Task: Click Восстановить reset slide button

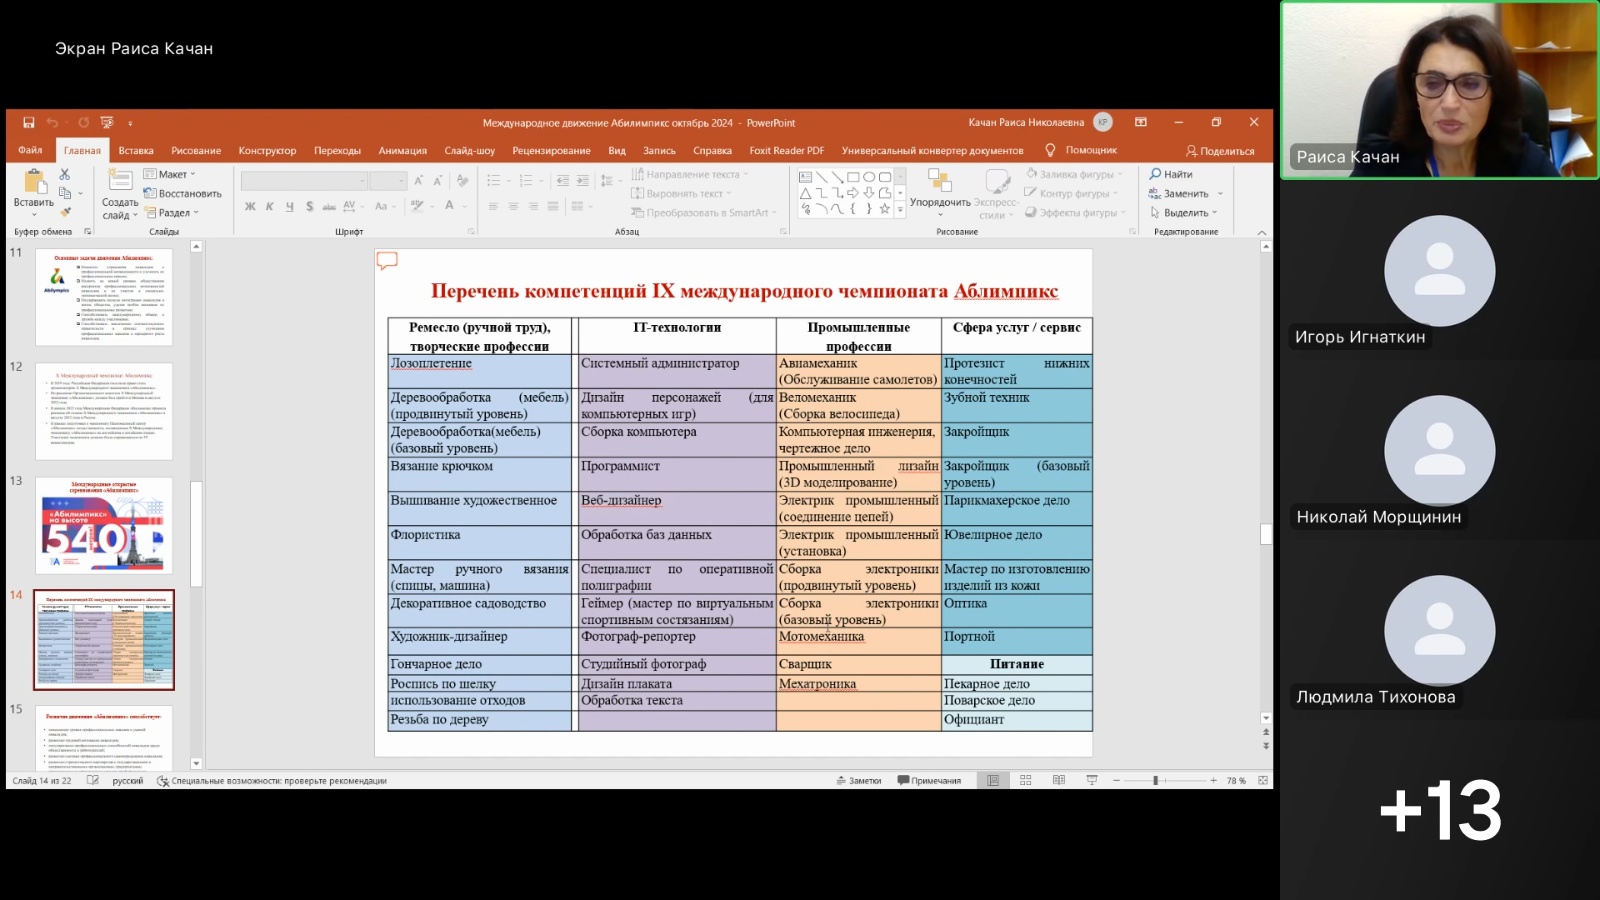Action: click(183, 194)
